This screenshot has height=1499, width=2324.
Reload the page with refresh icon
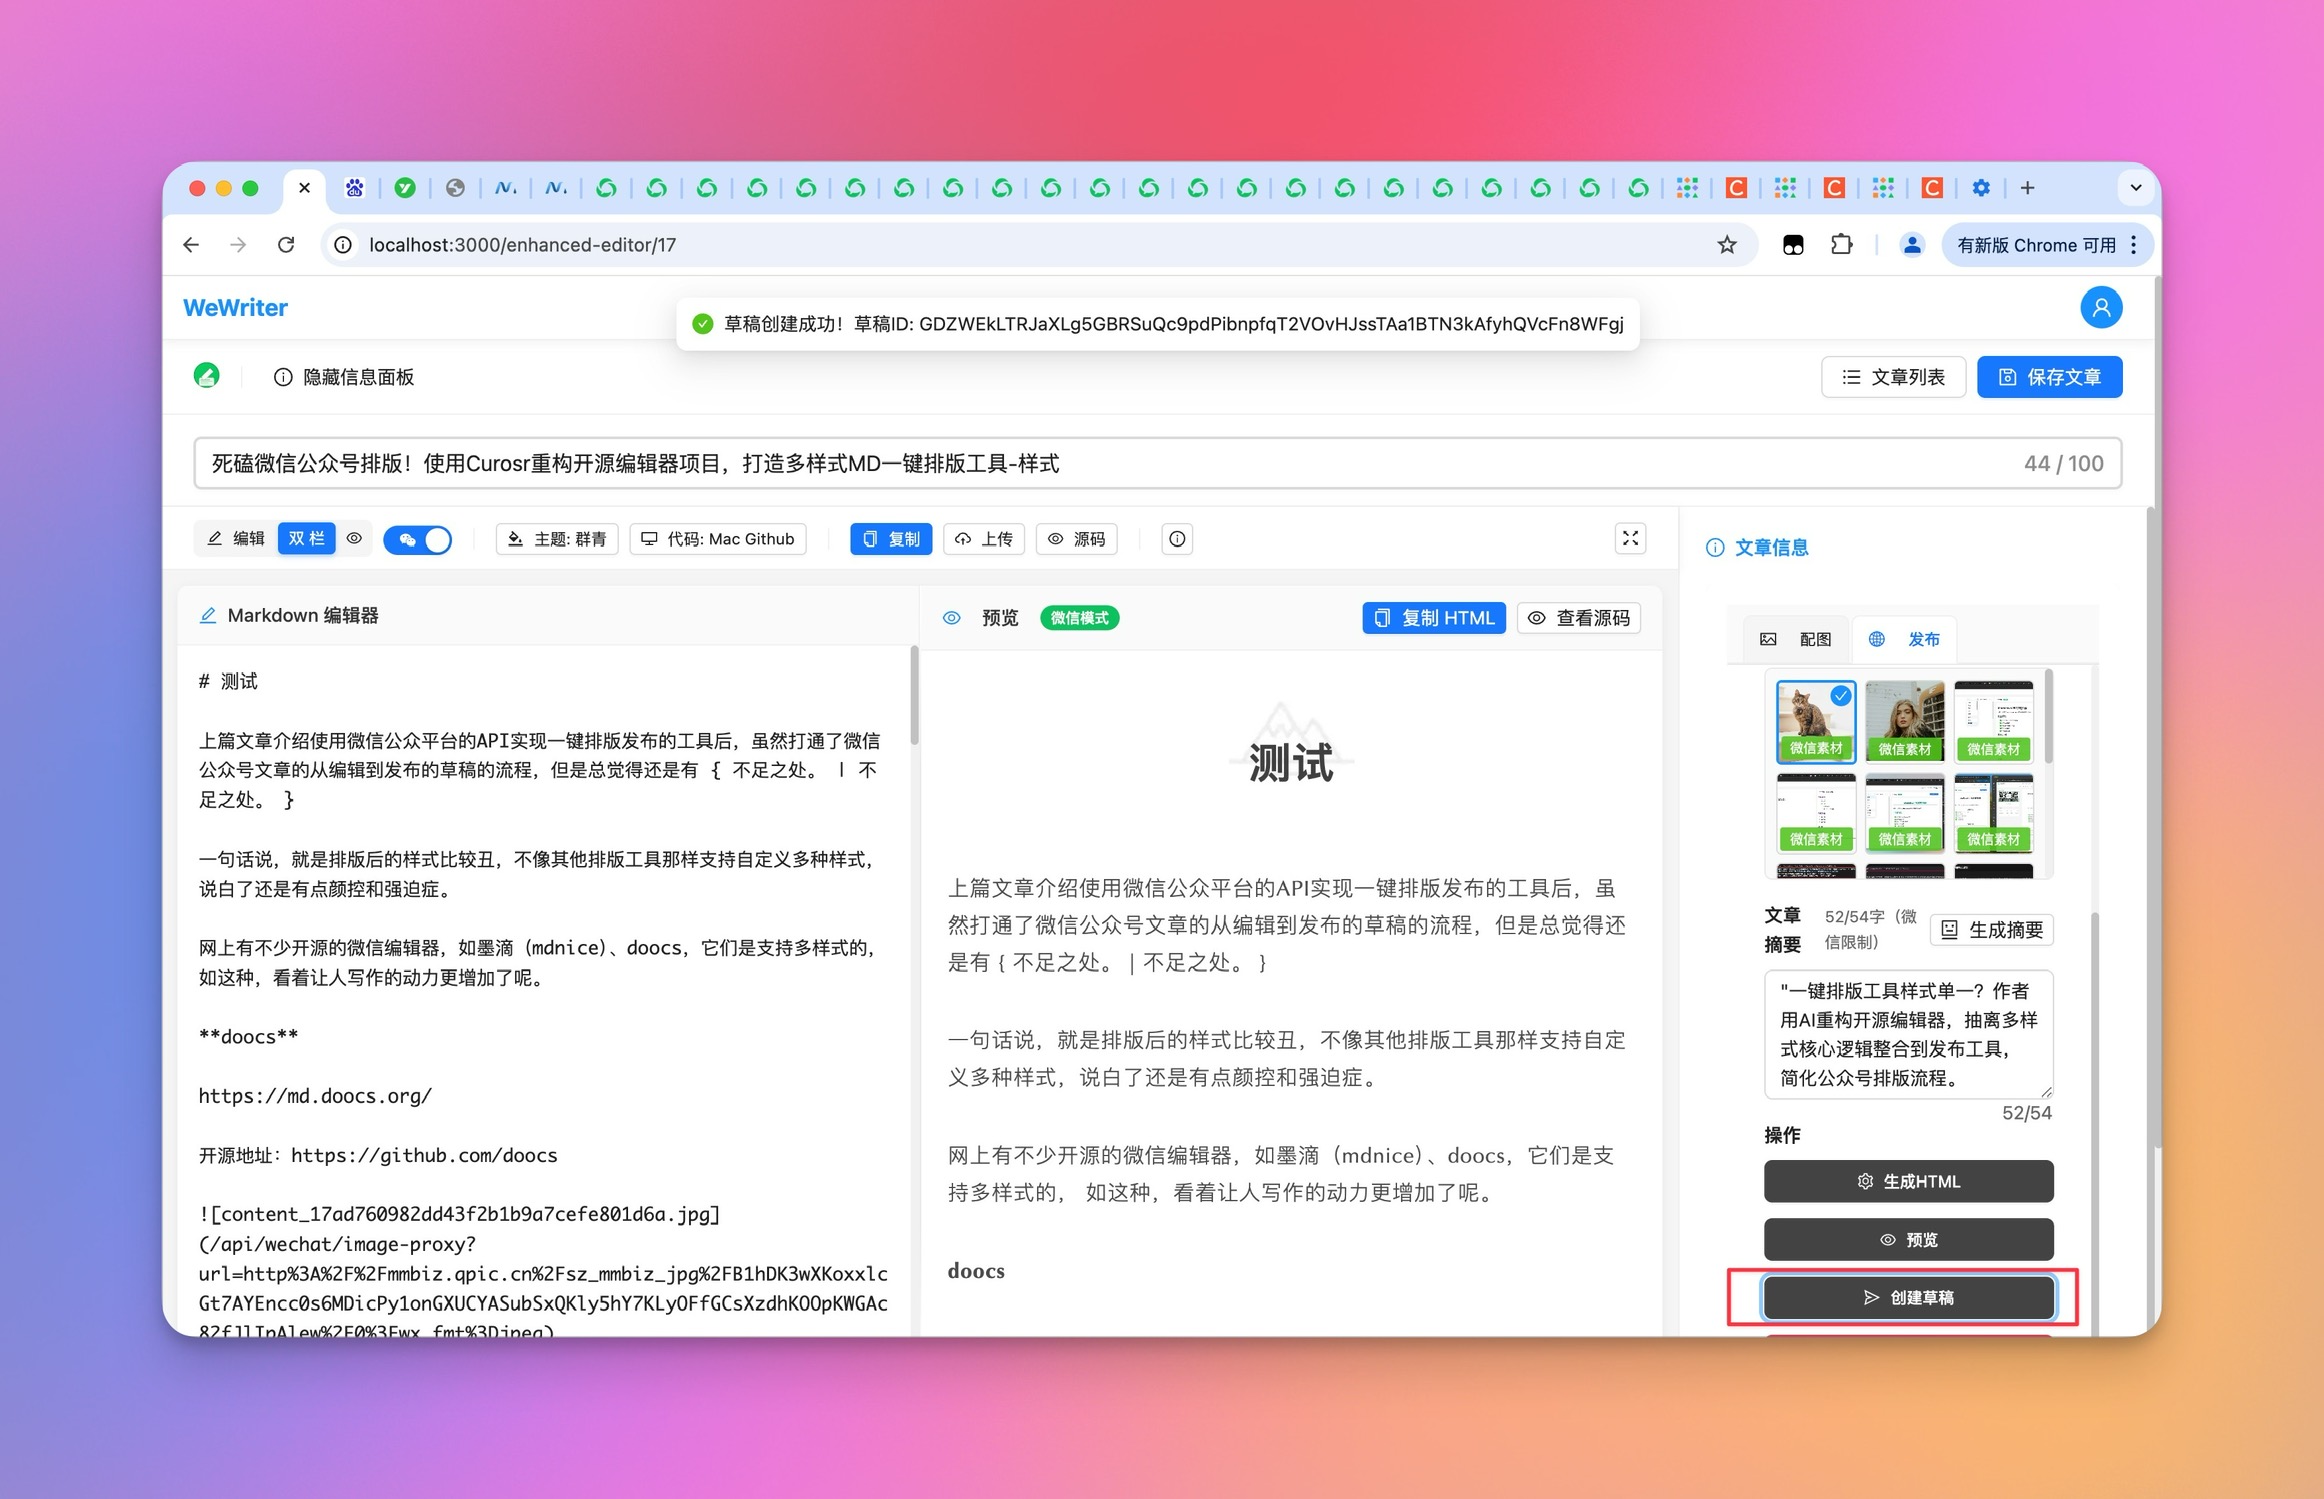[286, 245]
